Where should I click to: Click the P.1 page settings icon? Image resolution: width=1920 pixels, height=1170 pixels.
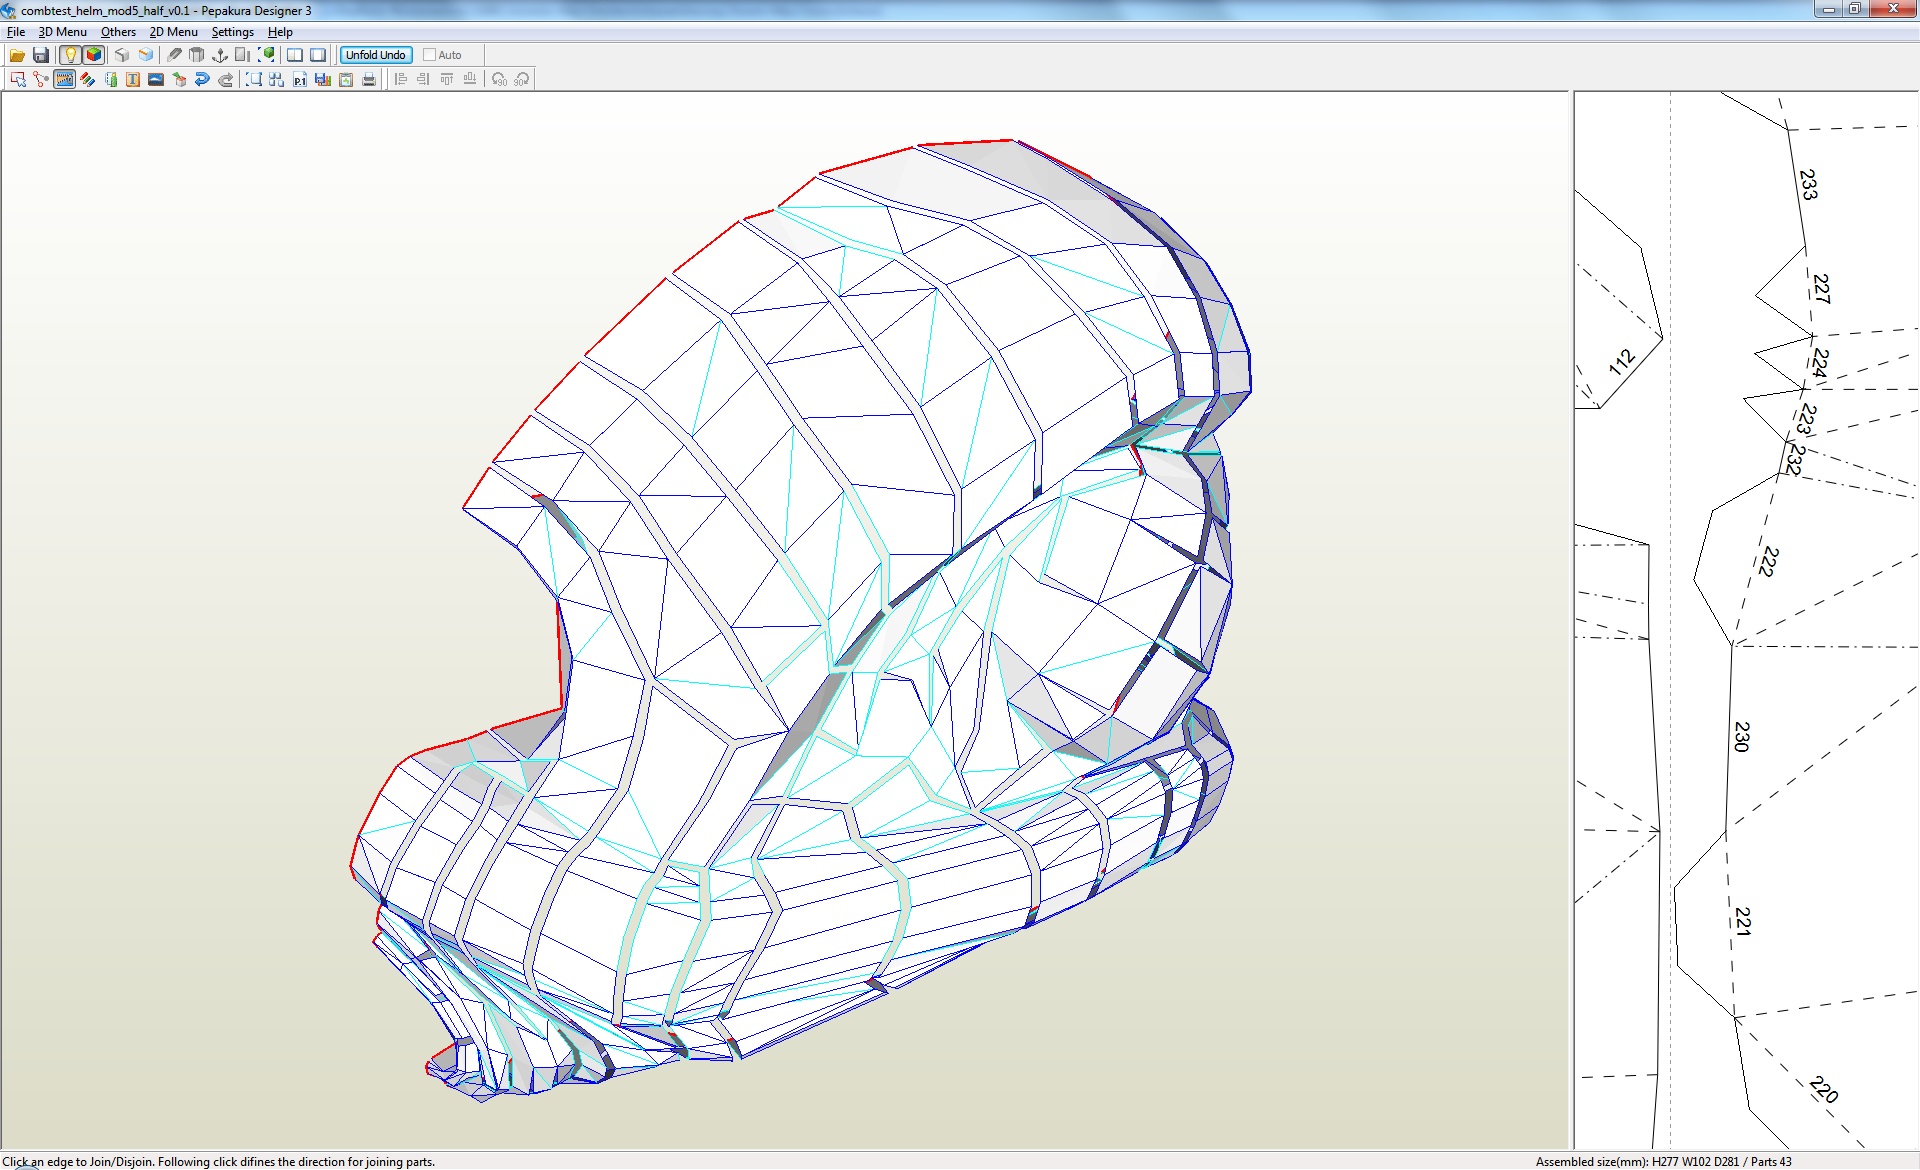click(300, 79)
